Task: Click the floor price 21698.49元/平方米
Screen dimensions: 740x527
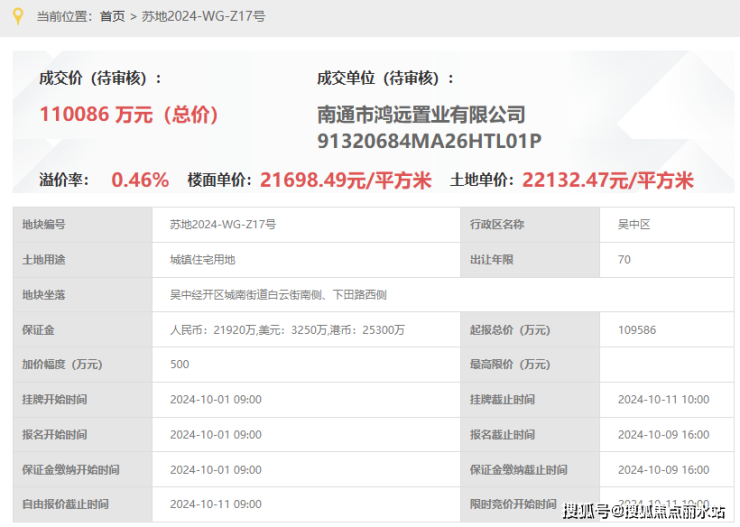Action: click(x=346, y=180)
